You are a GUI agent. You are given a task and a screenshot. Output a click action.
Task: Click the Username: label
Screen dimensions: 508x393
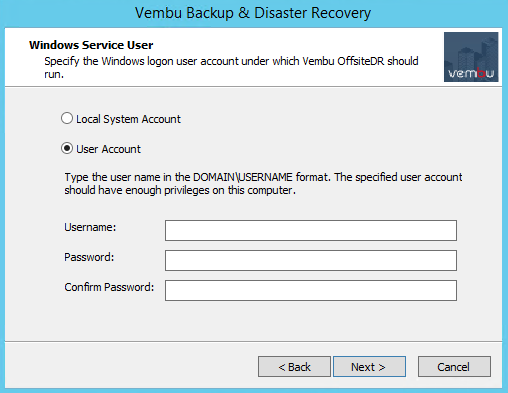coord(90,227)
